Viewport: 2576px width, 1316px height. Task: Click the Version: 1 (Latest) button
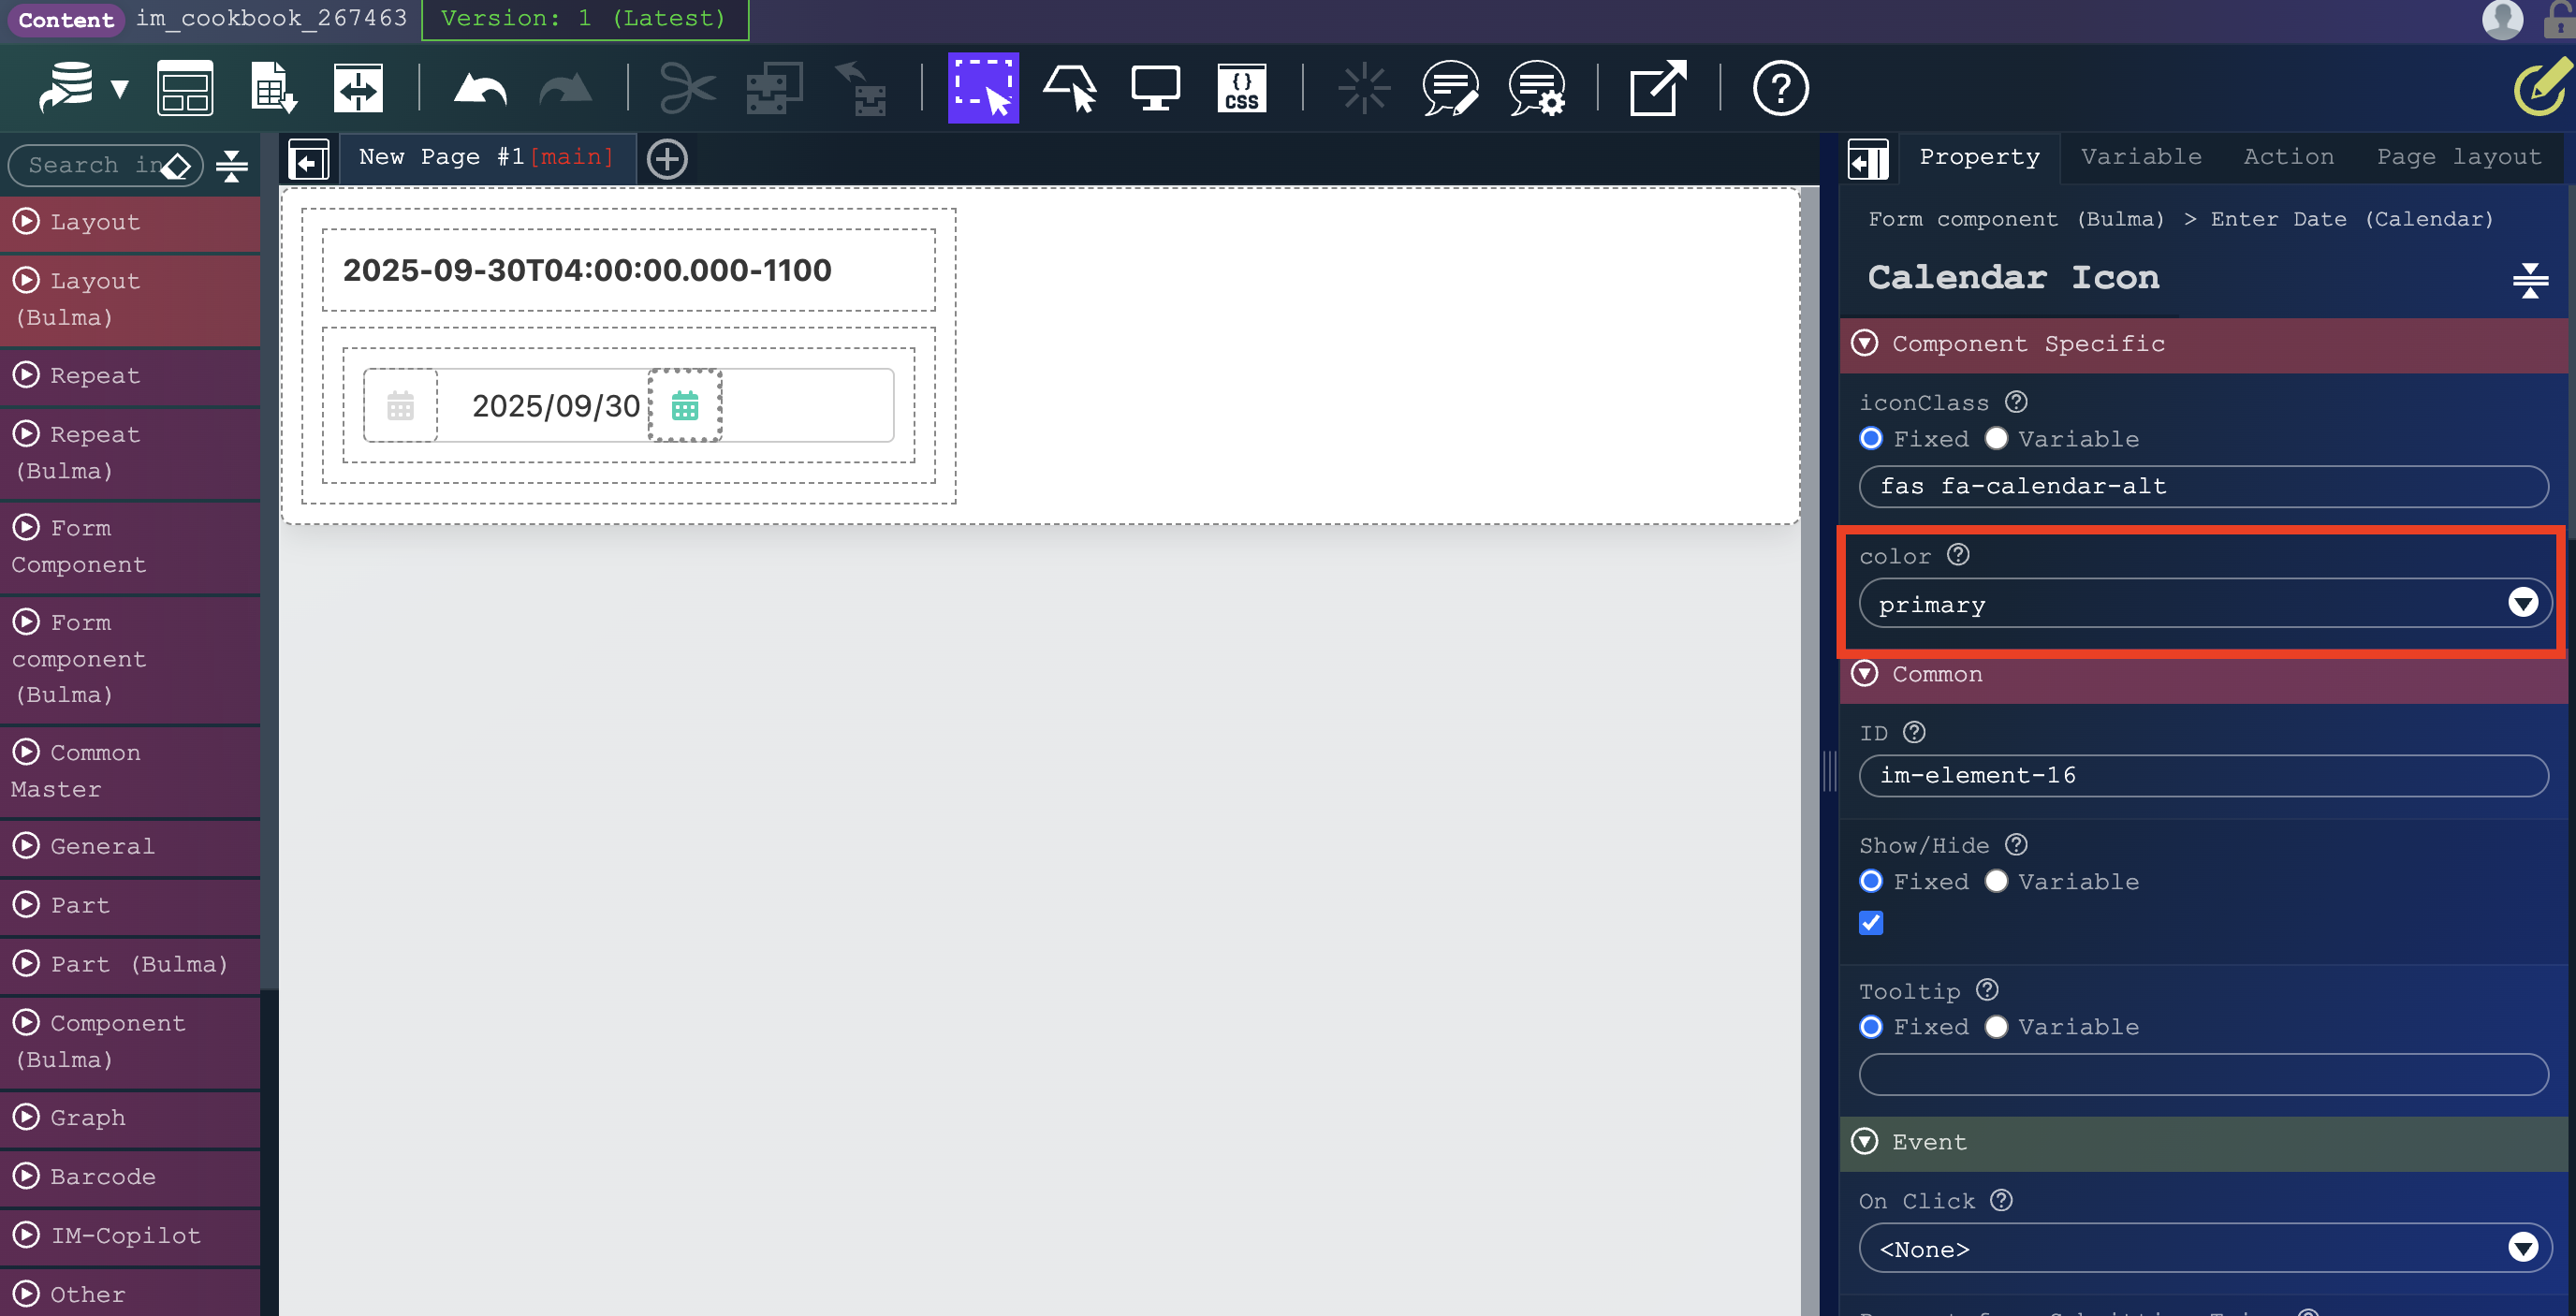tap(584, 19)
